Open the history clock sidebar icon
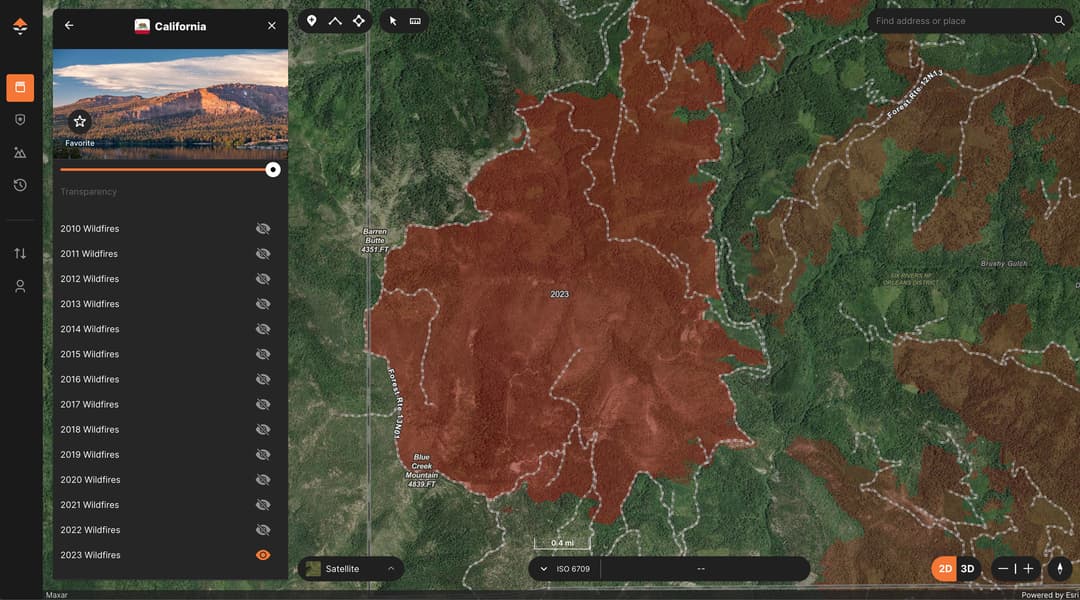 pos(20,185)
